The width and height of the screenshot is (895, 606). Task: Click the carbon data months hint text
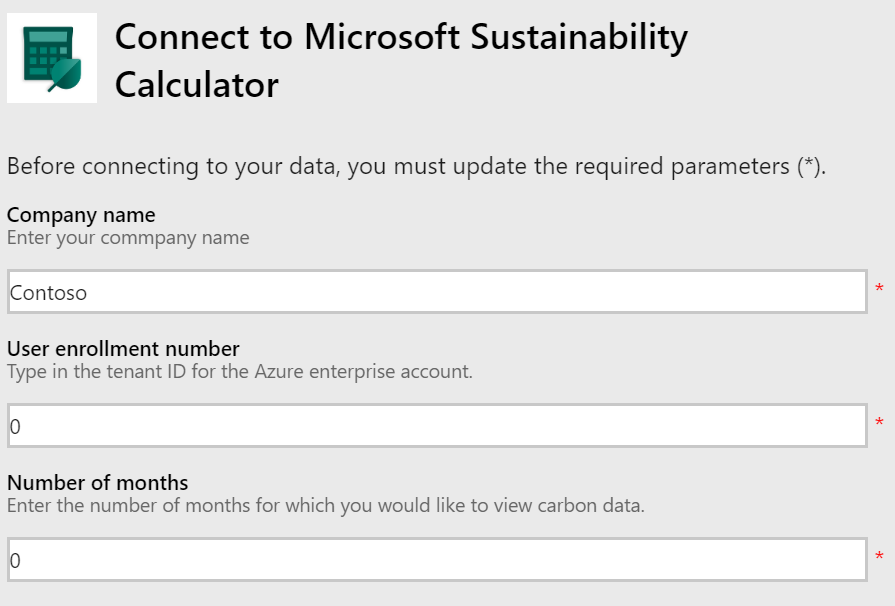[325, 506]
